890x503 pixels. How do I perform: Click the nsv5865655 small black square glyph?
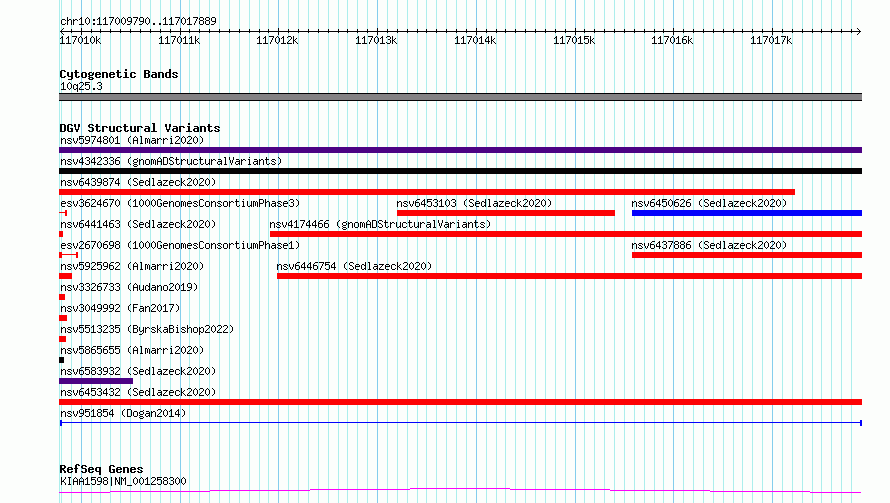(x=61, y=360)
